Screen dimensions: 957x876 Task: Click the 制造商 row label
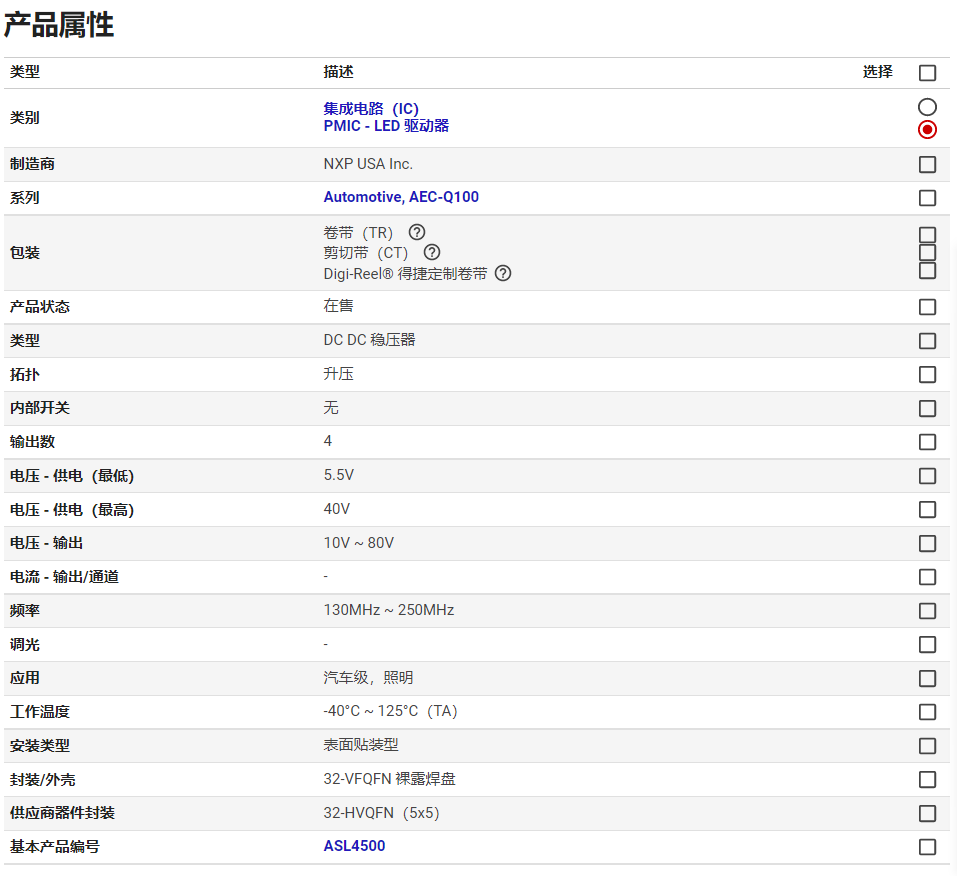tap(32, 164)
